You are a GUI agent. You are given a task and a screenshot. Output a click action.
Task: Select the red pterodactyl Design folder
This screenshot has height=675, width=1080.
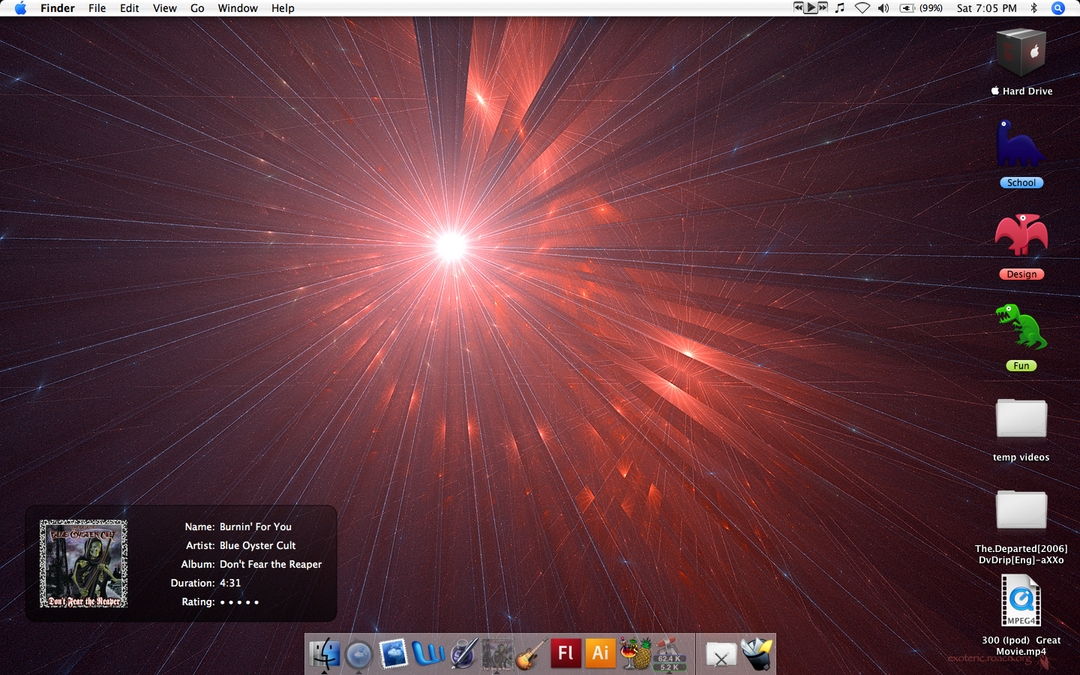(x=1021, y=236)
